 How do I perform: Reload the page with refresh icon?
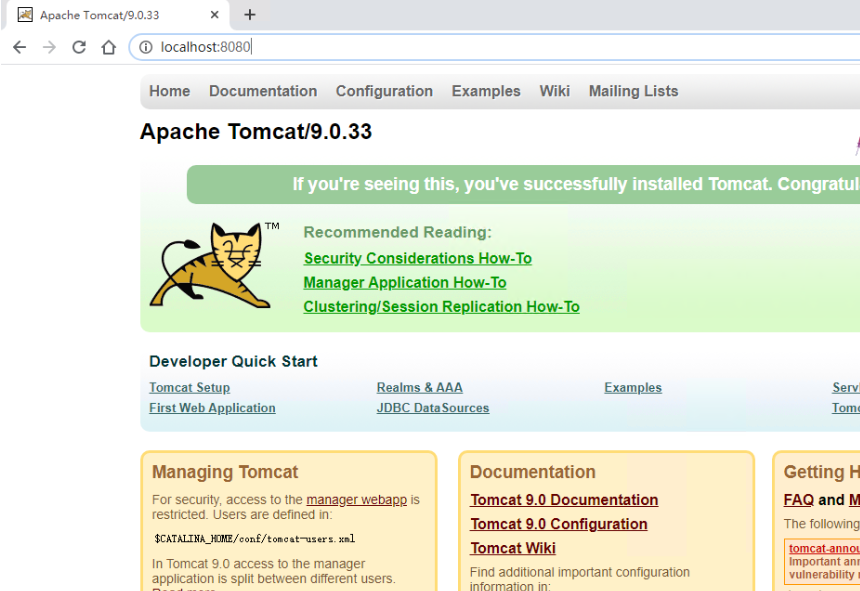(79, 47)
